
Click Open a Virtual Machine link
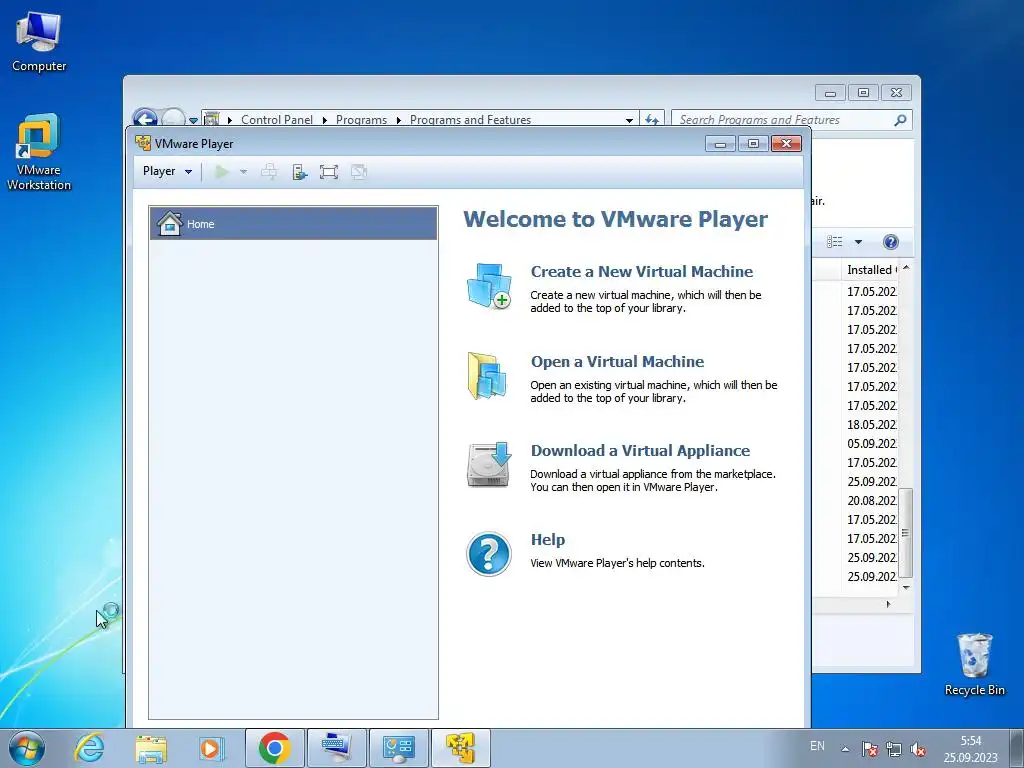point(617,362)
